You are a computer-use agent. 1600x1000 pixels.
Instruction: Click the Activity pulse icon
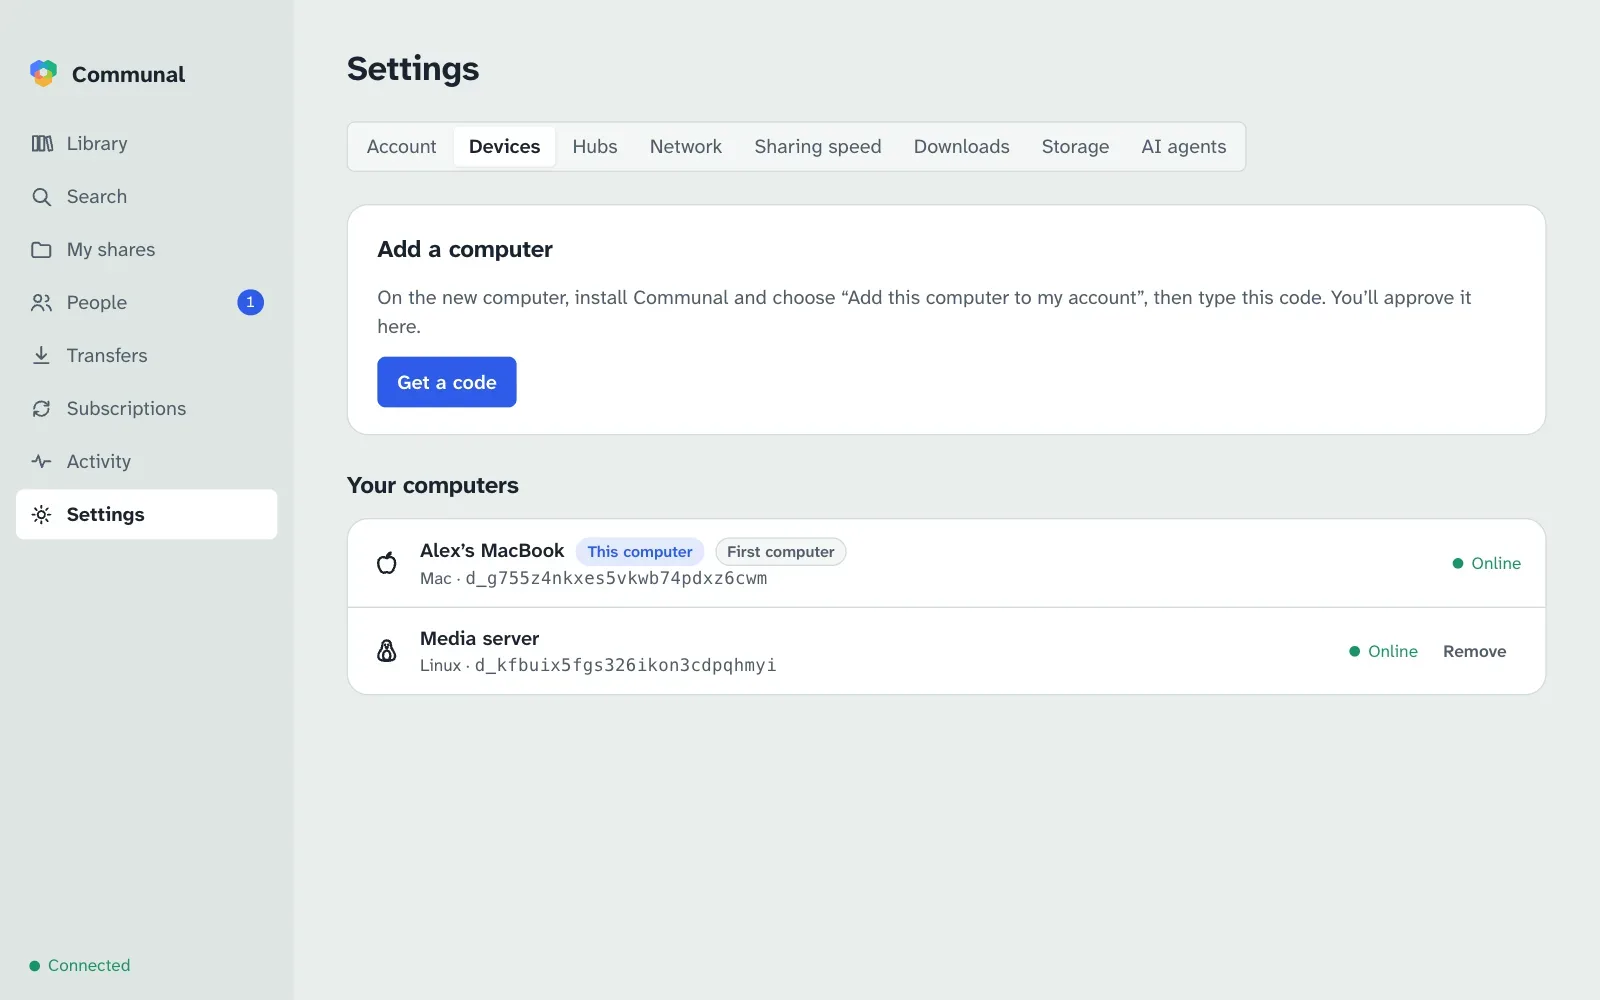point(41,461)
